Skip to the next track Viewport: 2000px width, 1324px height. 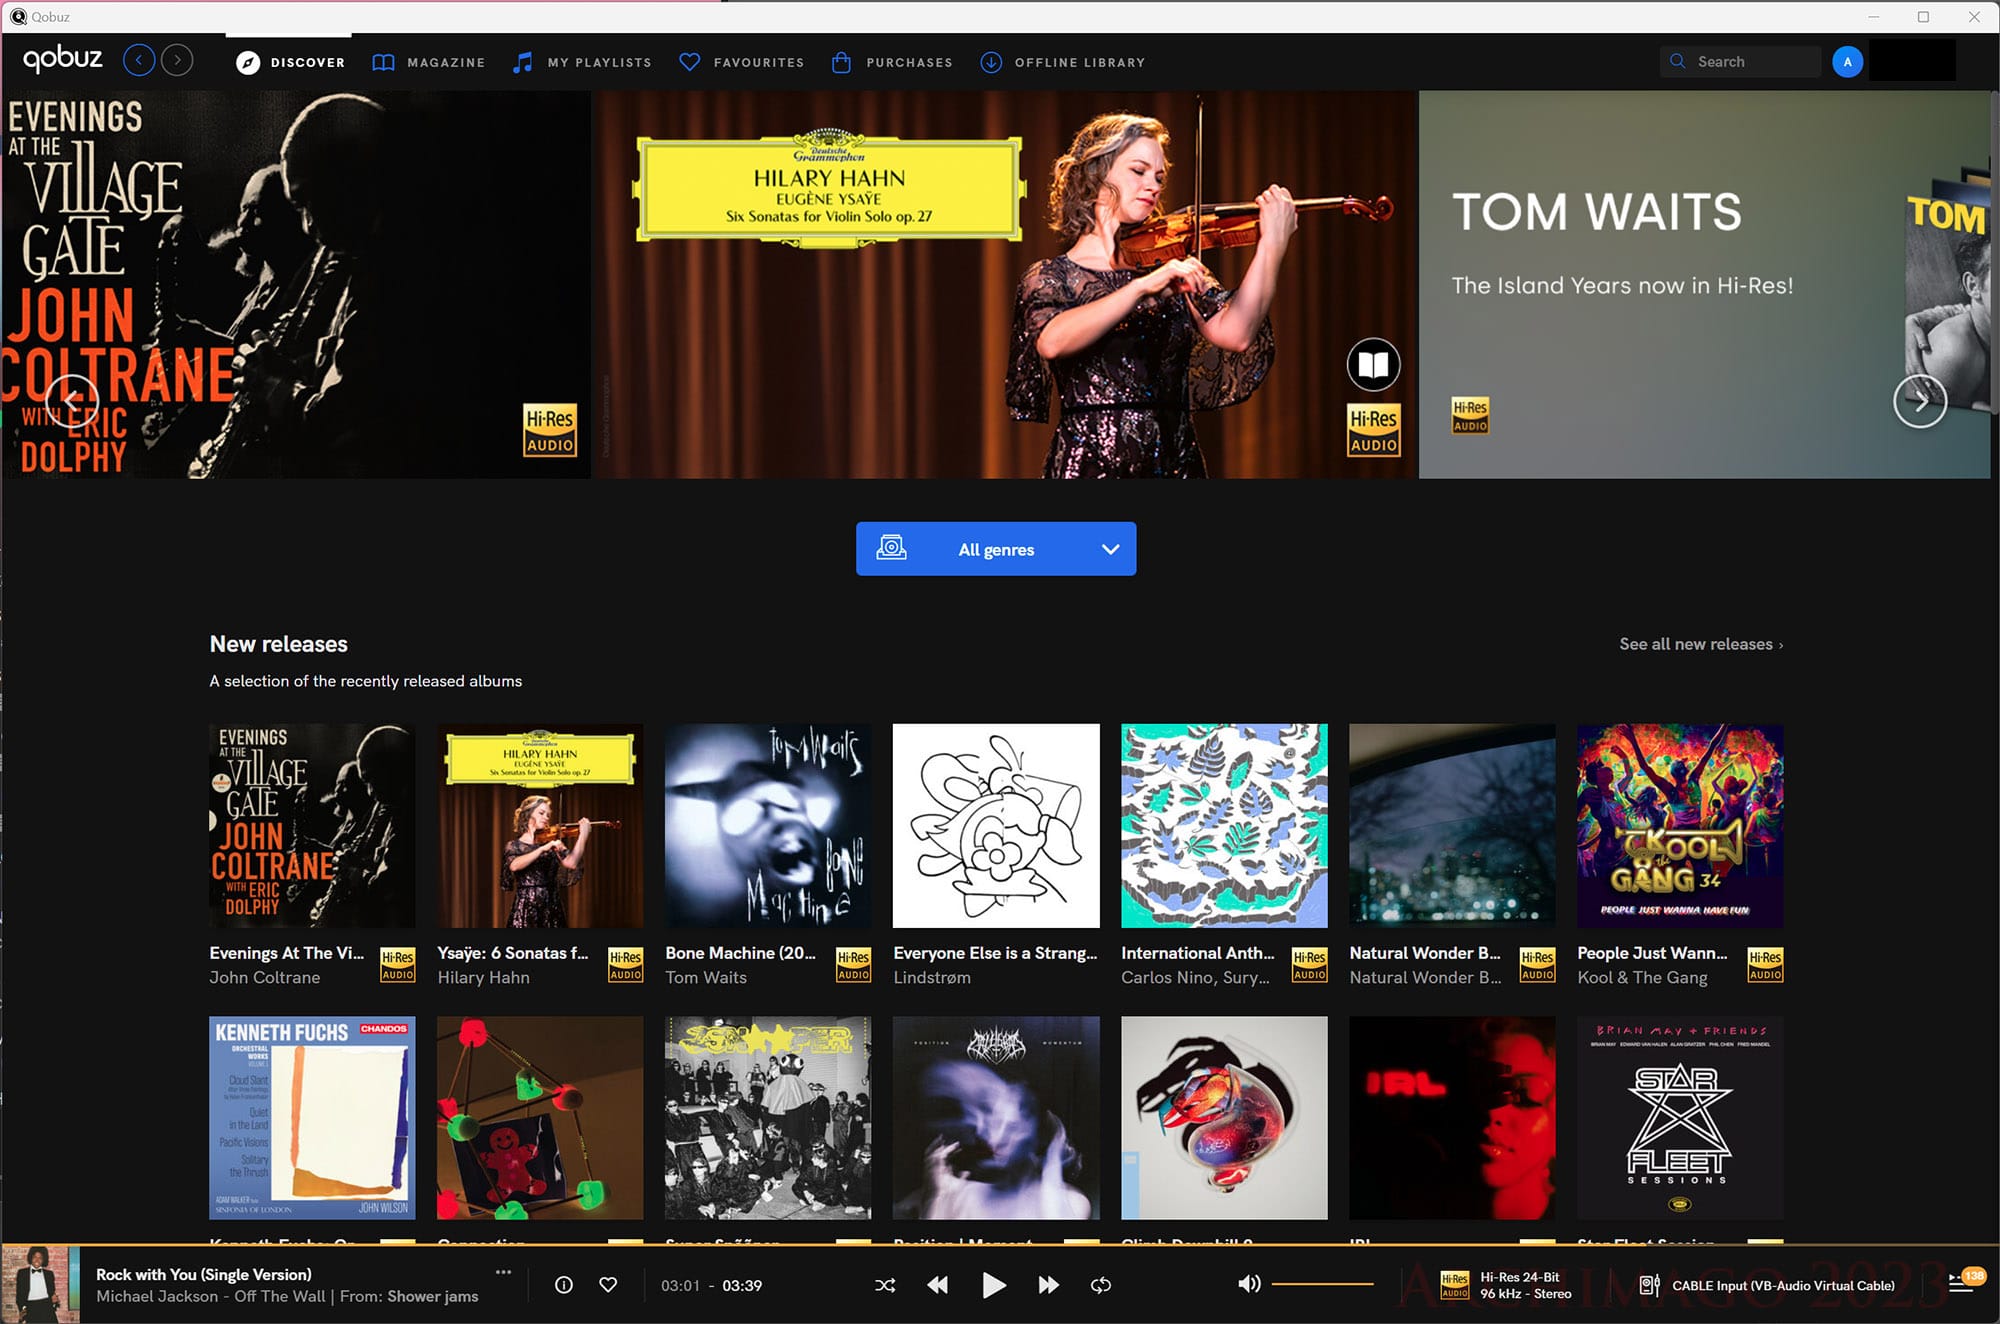pos(1048,1285)
